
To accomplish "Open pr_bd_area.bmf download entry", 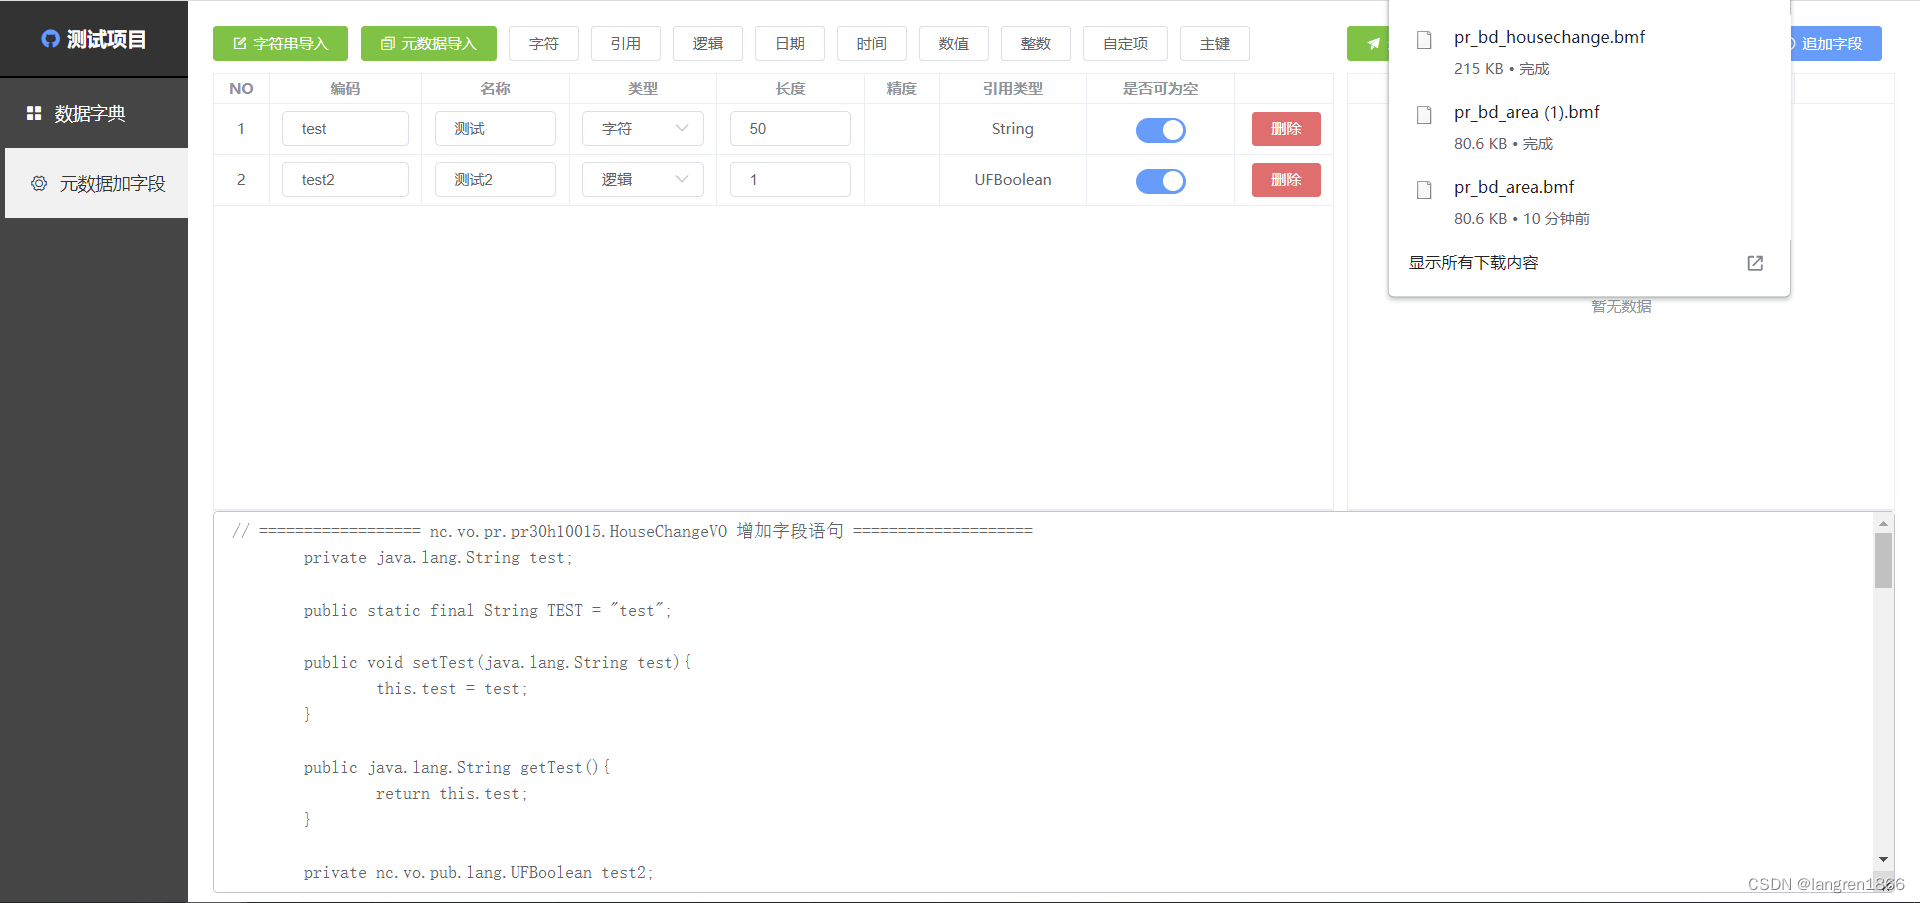I will (1589, 202).
